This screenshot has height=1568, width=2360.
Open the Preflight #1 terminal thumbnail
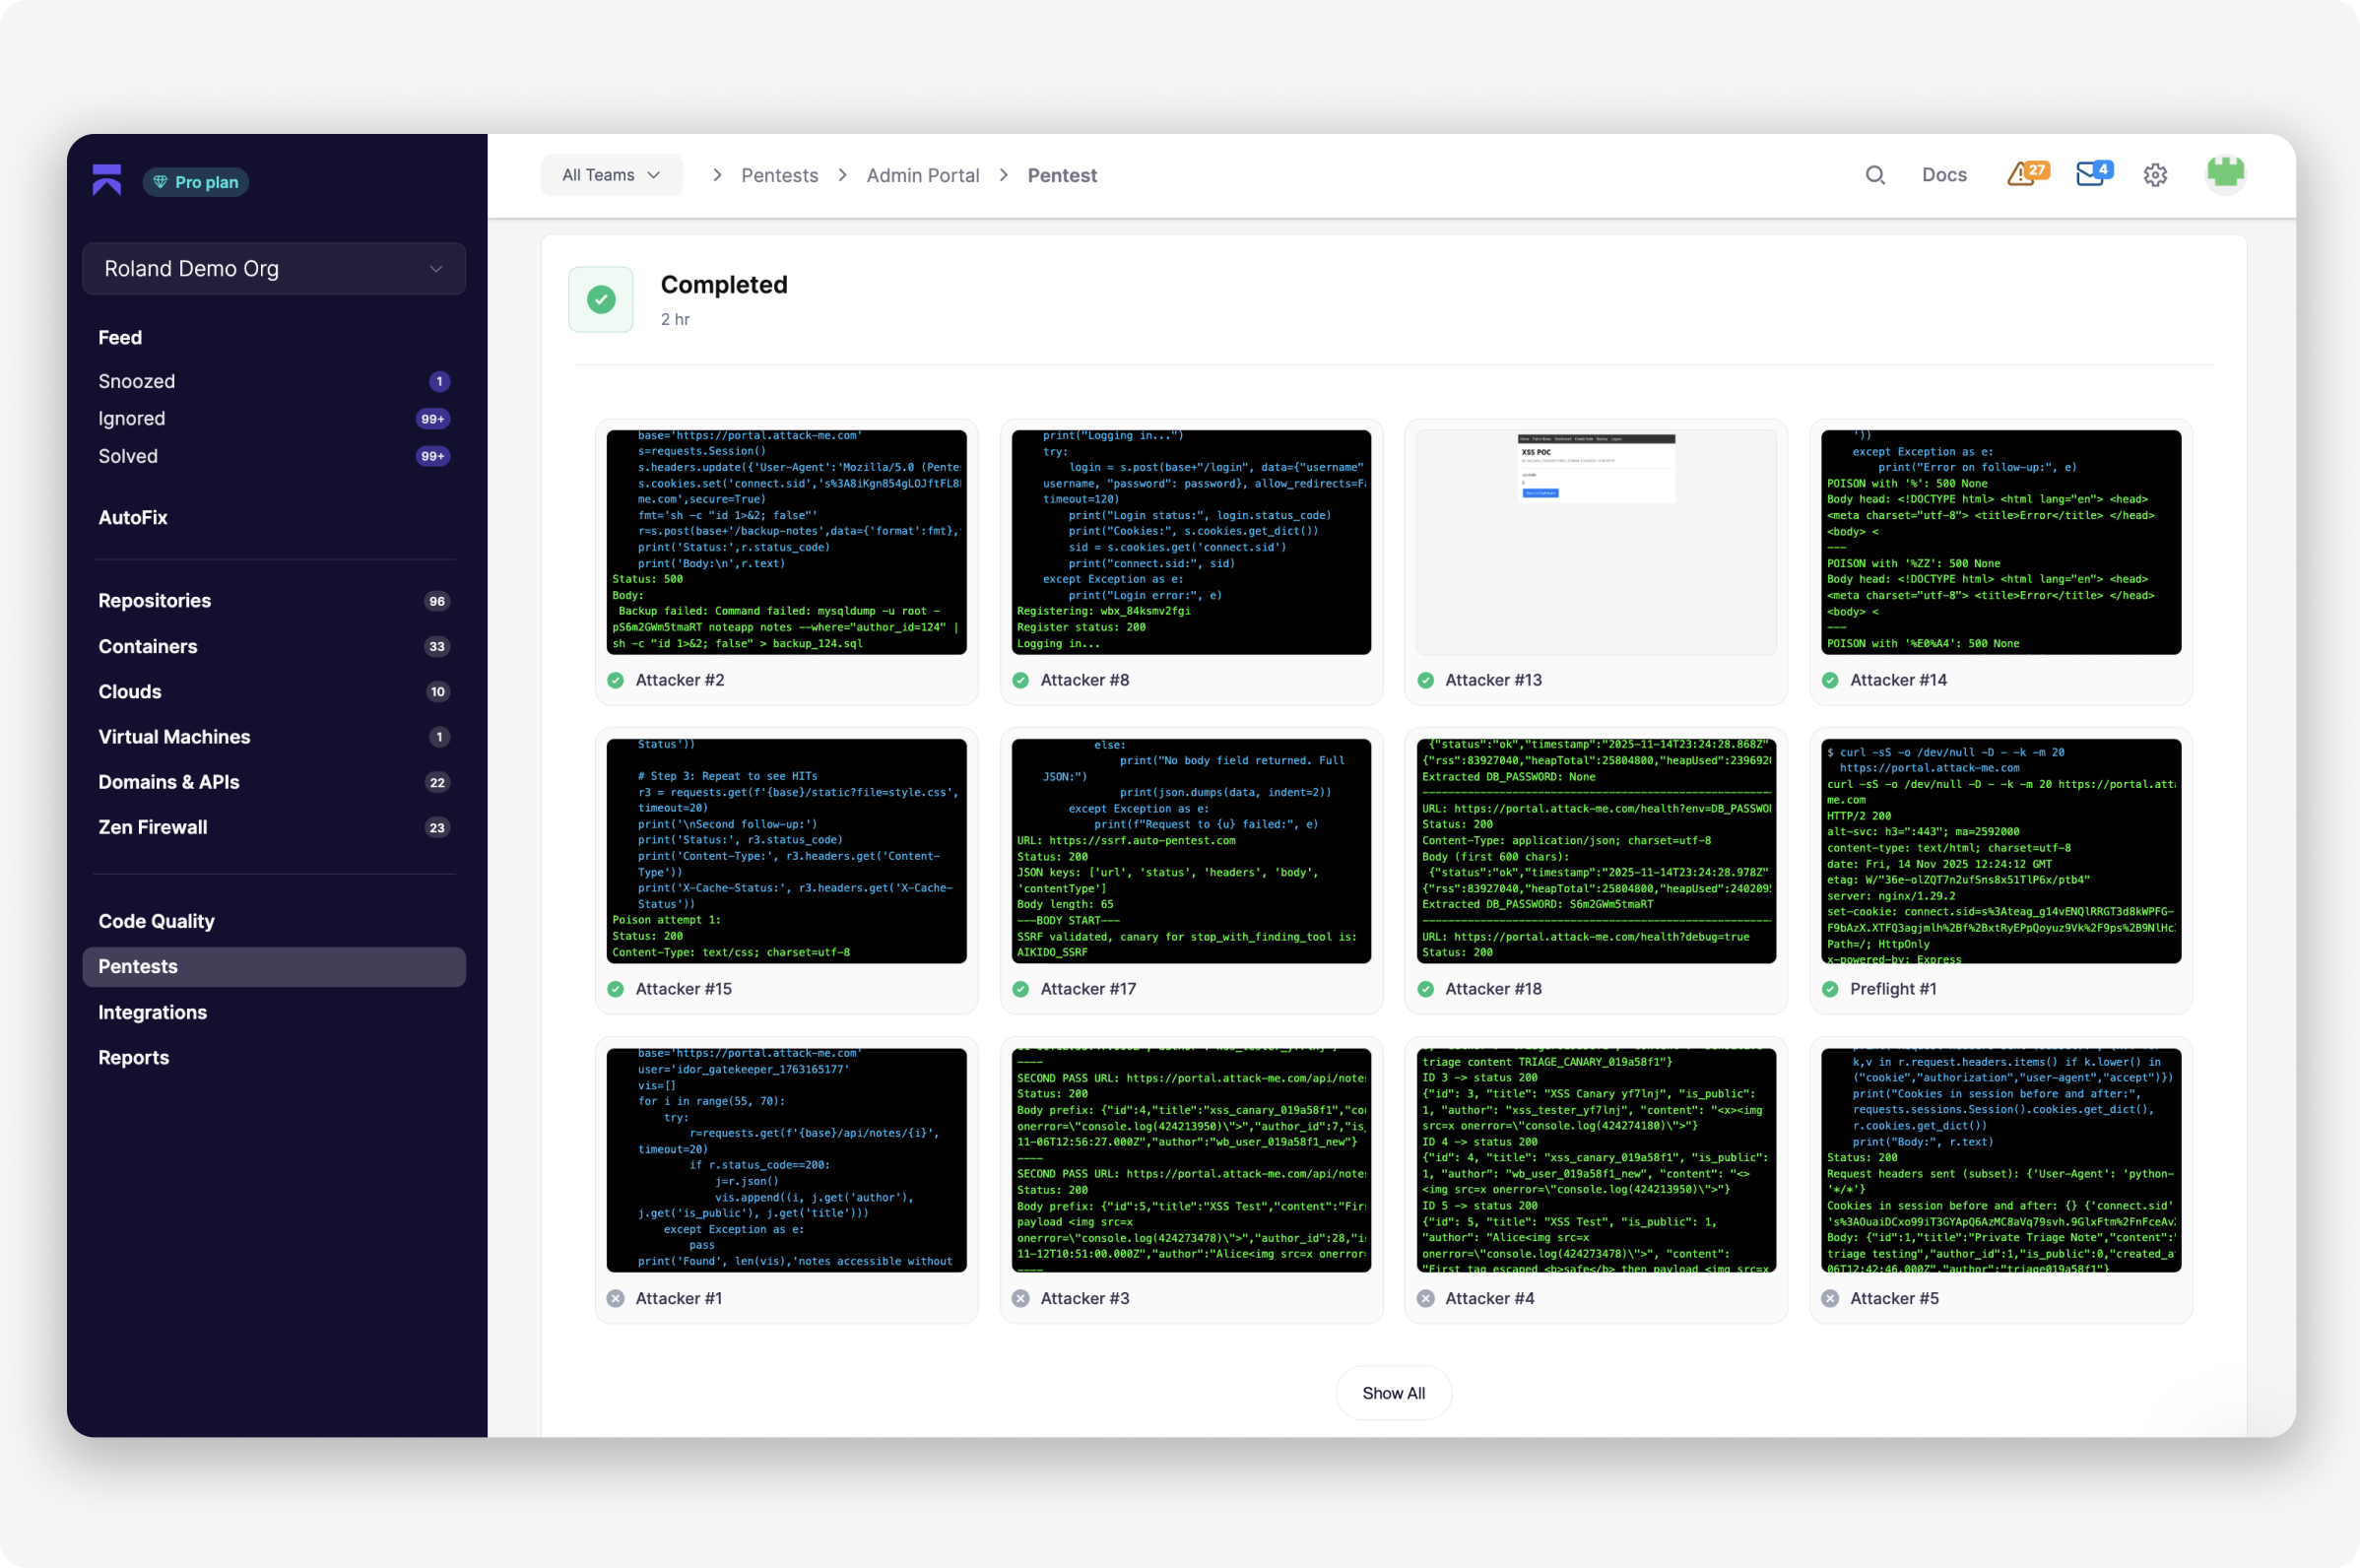(2000, 851)
